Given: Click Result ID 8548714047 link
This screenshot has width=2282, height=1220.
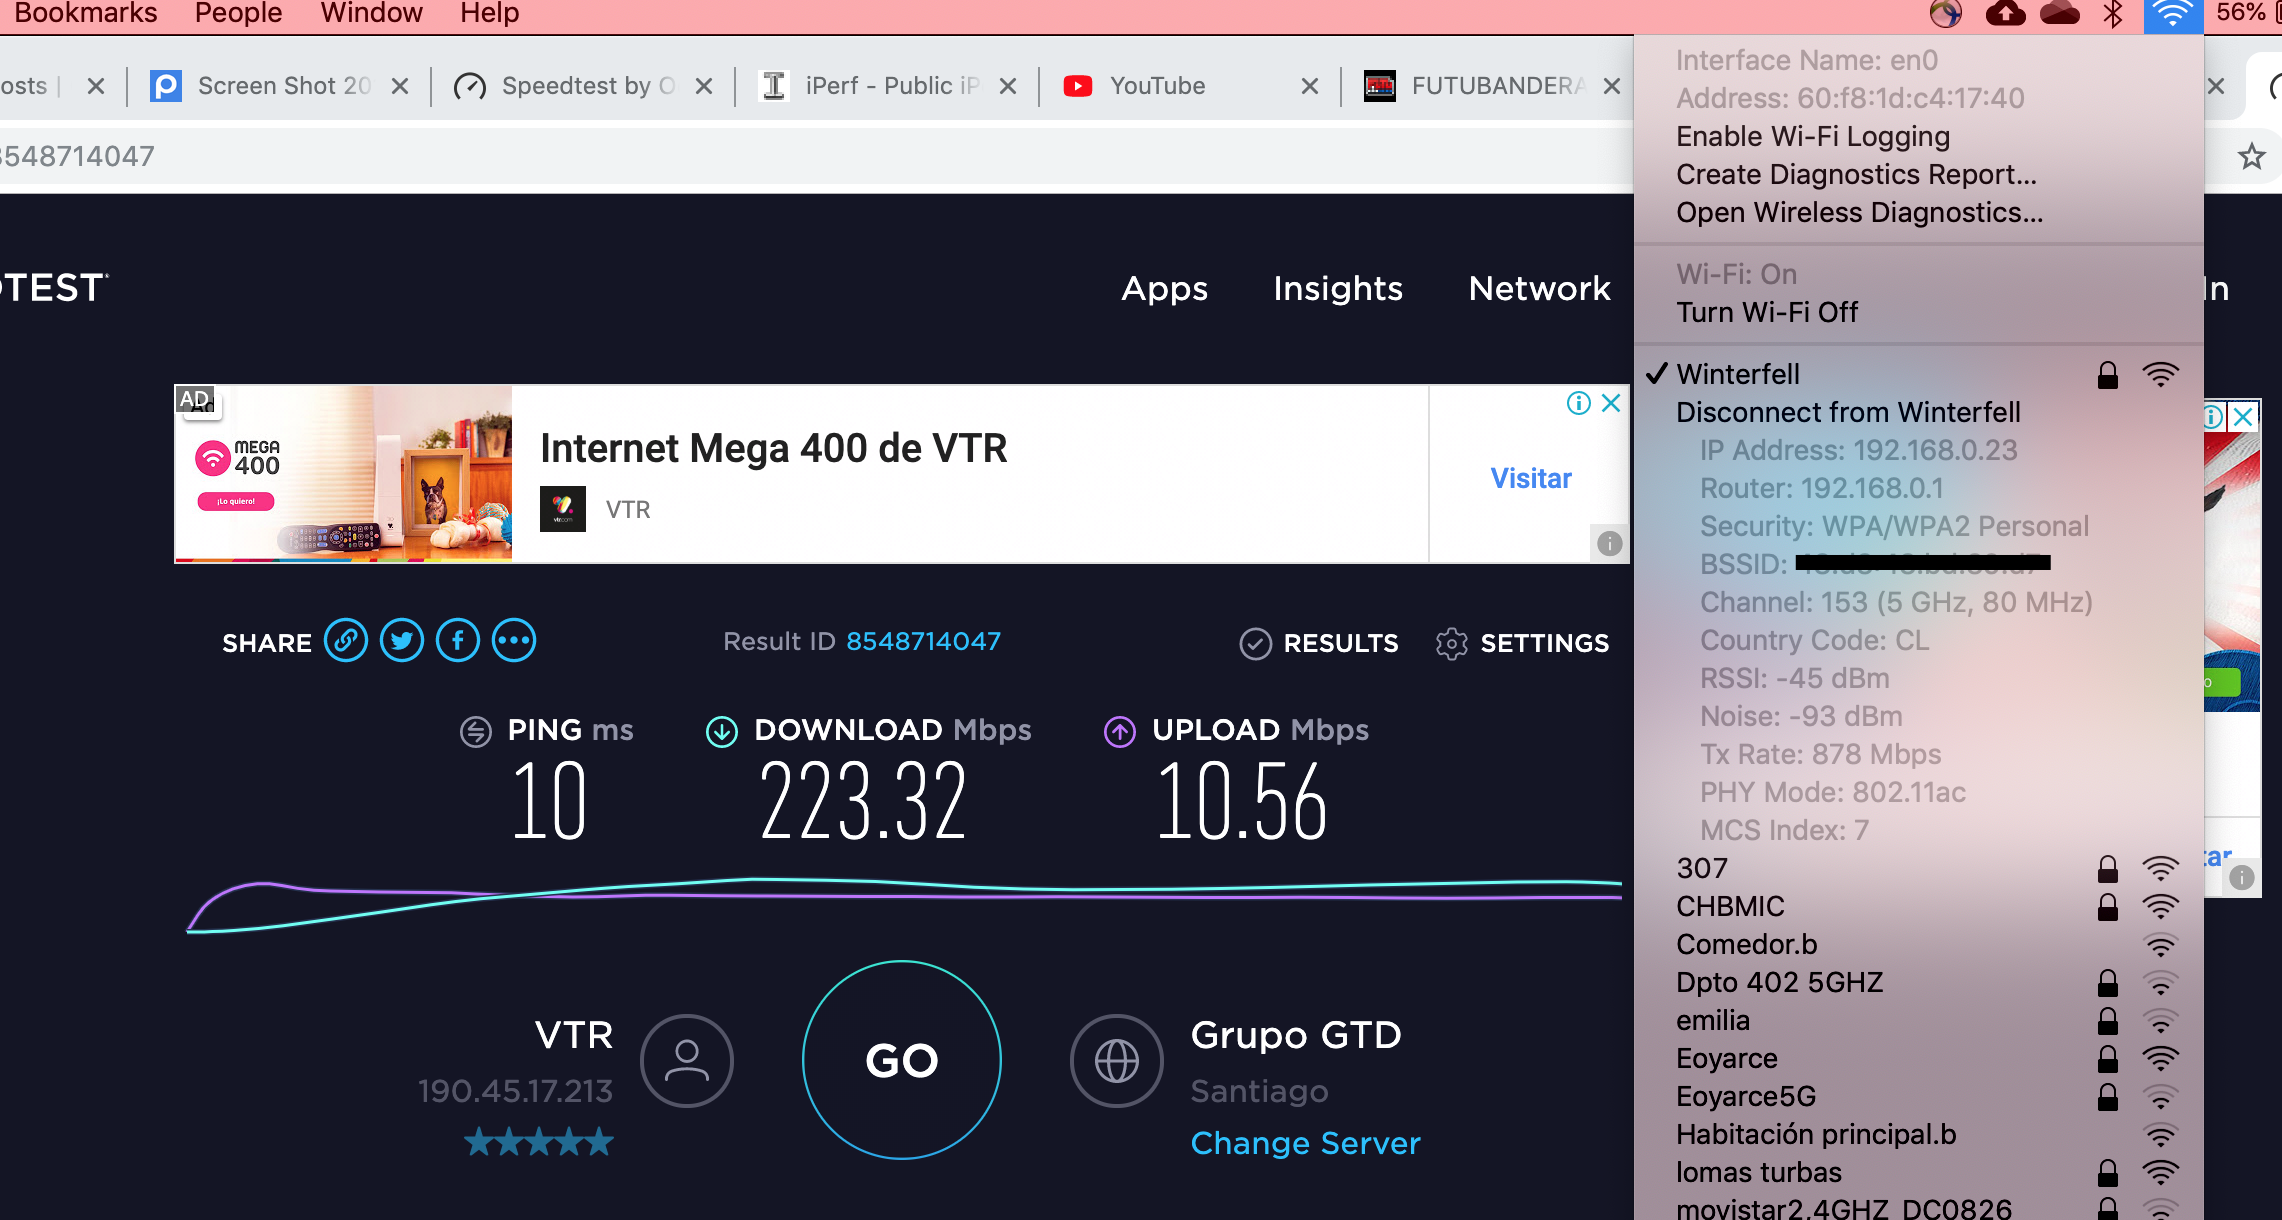Looking at the screenshot, I should 923,641.
